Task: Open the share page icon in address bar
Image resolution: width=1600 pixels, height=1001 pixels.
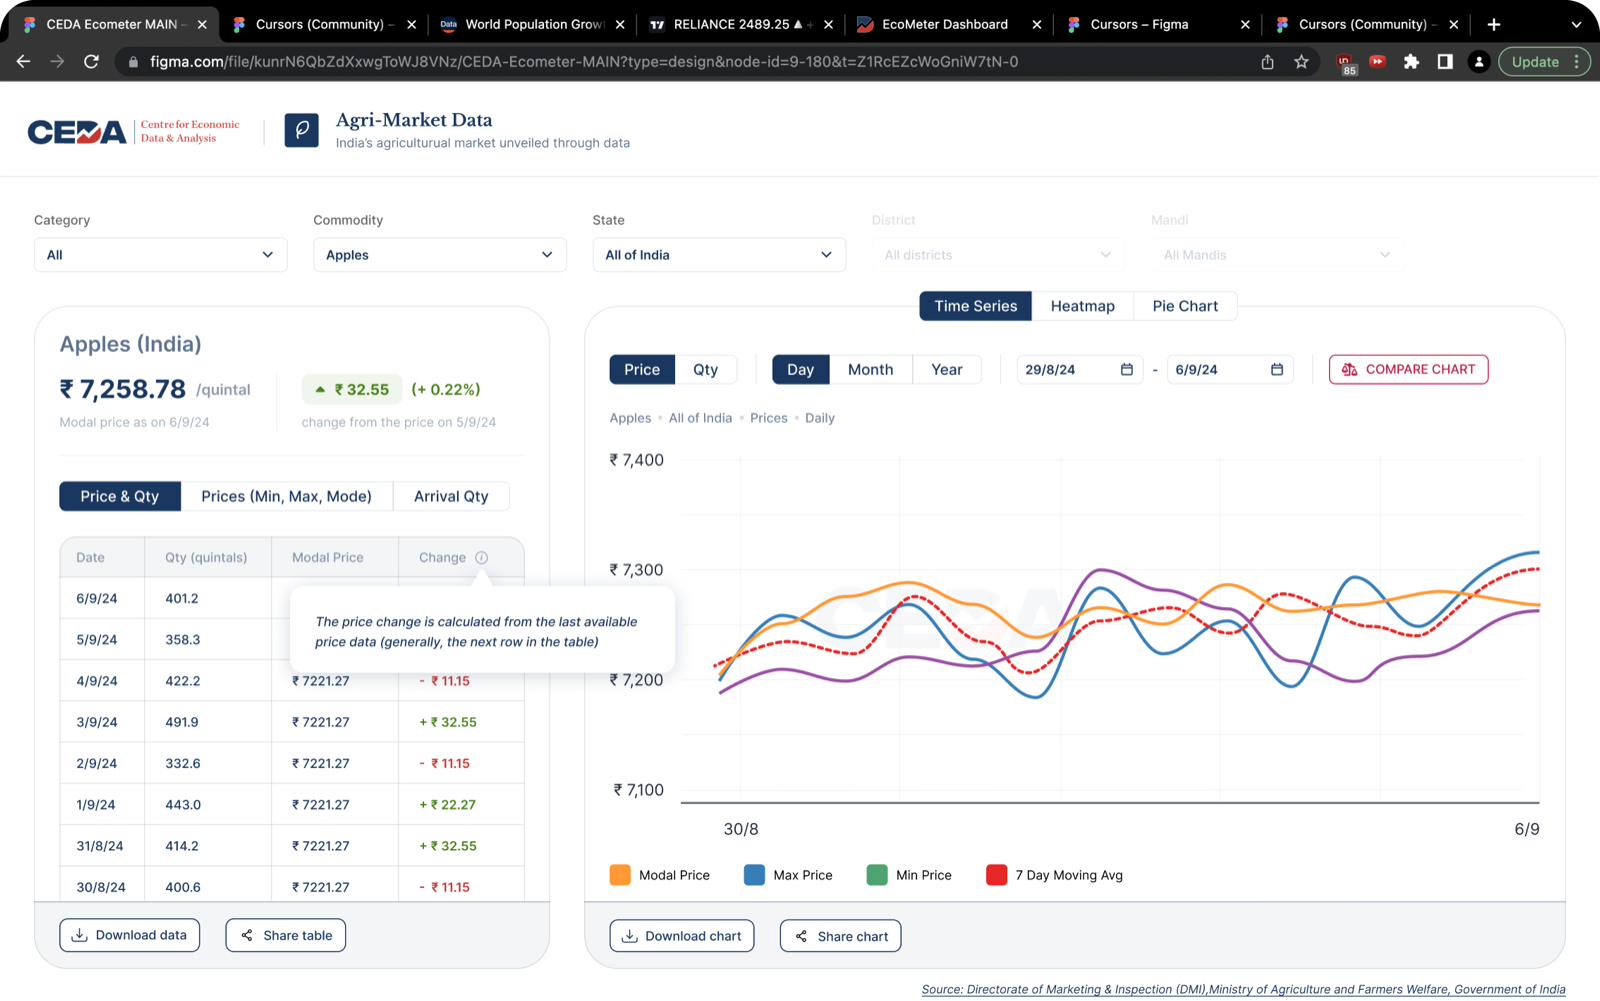Action: (1267, 62)
